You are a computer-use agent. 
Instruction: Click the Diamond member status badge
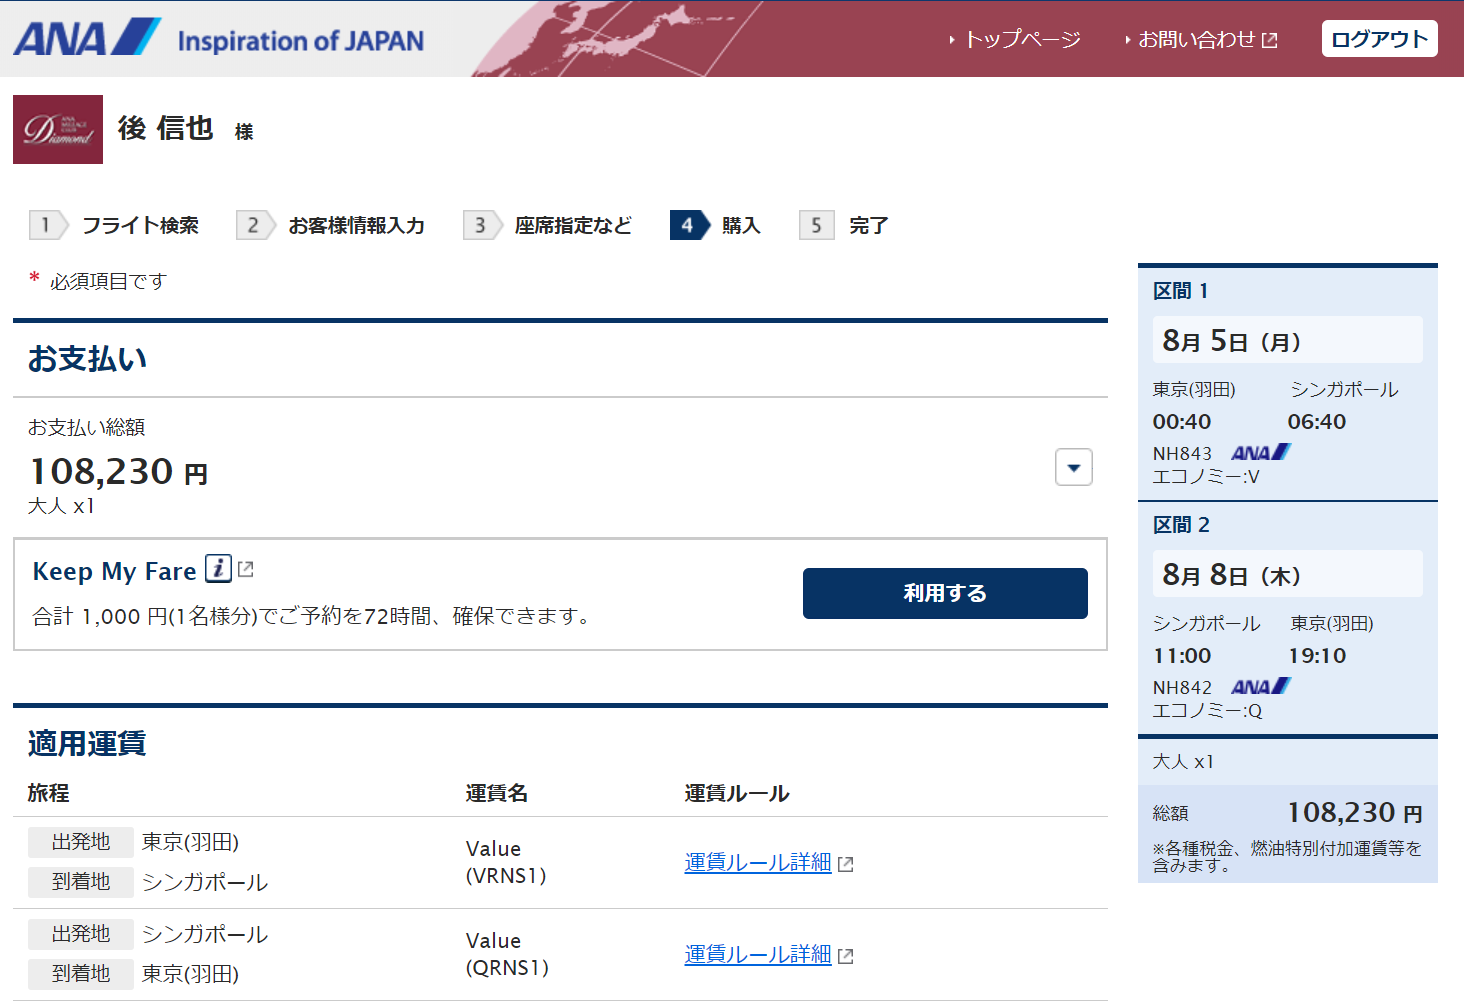58,129
